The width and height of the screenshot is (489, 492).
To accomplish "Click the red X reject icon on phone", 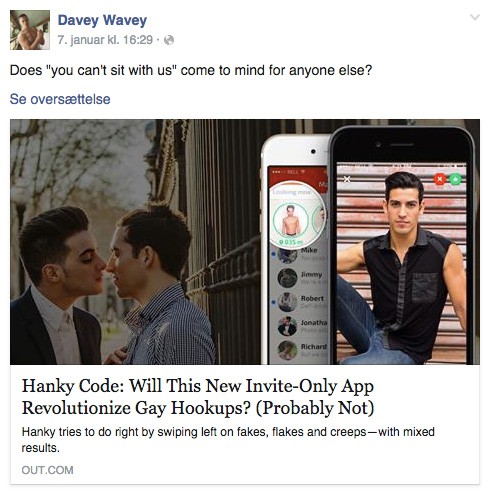I will pos(440,179).
